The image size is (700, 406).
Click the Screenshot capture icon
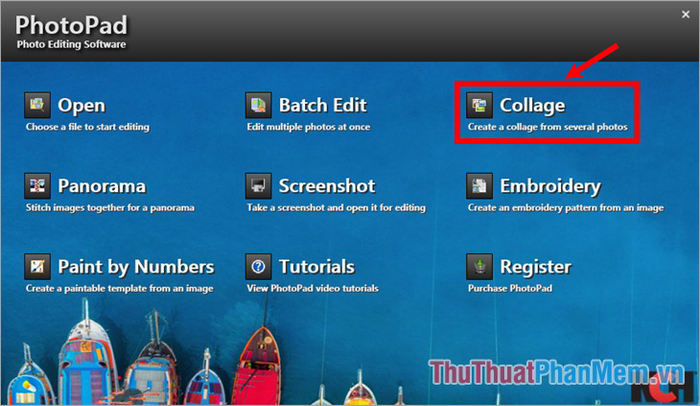point(258,186)
